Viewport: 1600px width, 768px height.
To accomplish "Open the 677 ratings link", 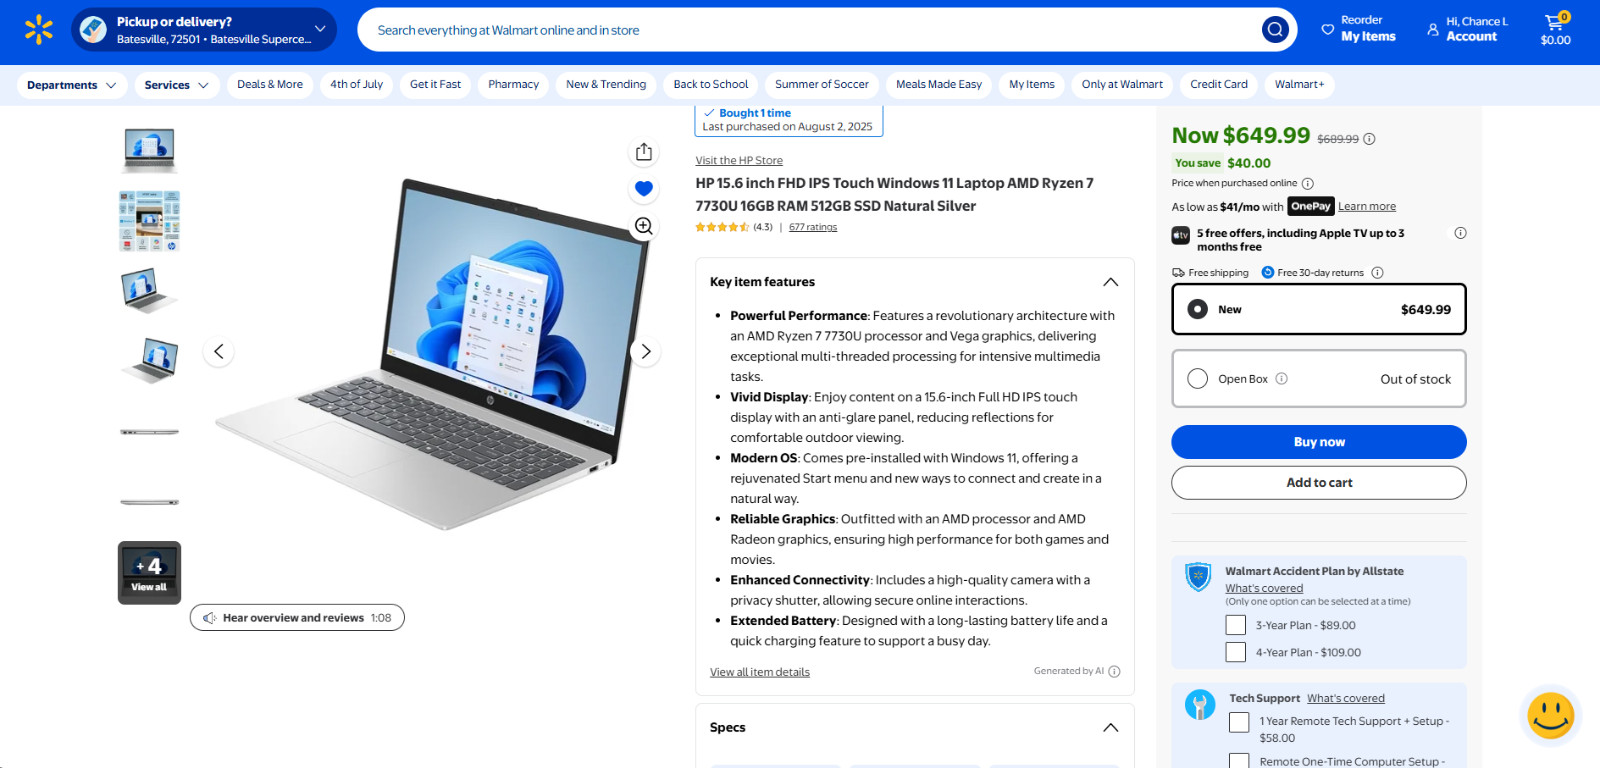I will tap(813, 227).
